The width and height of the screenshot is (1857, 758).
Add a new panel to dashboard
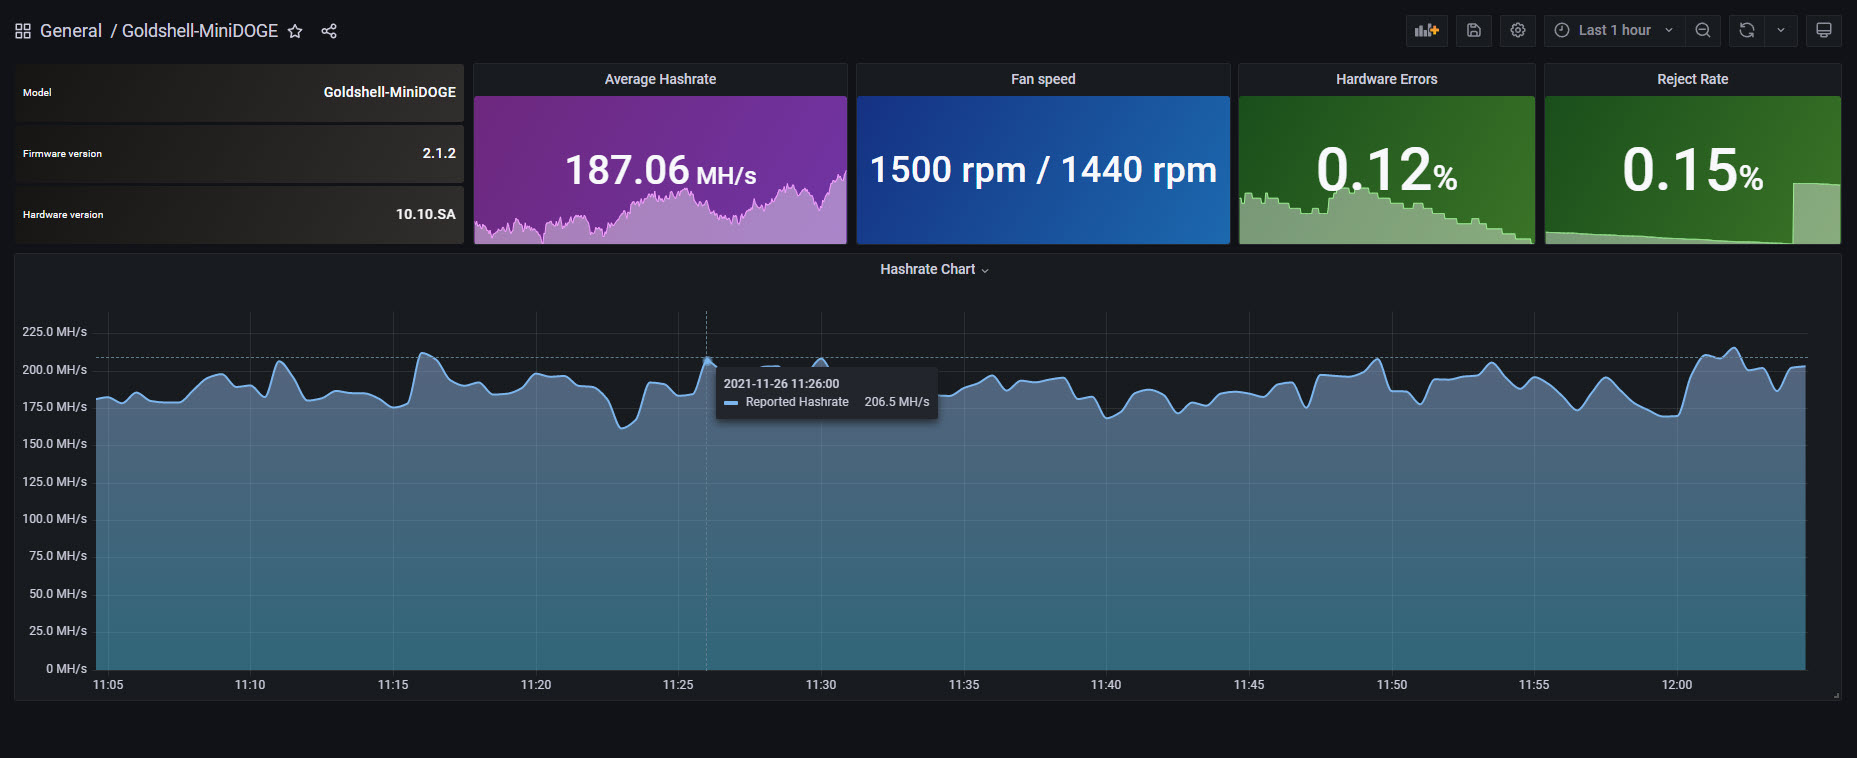[x=1426, y=30]
